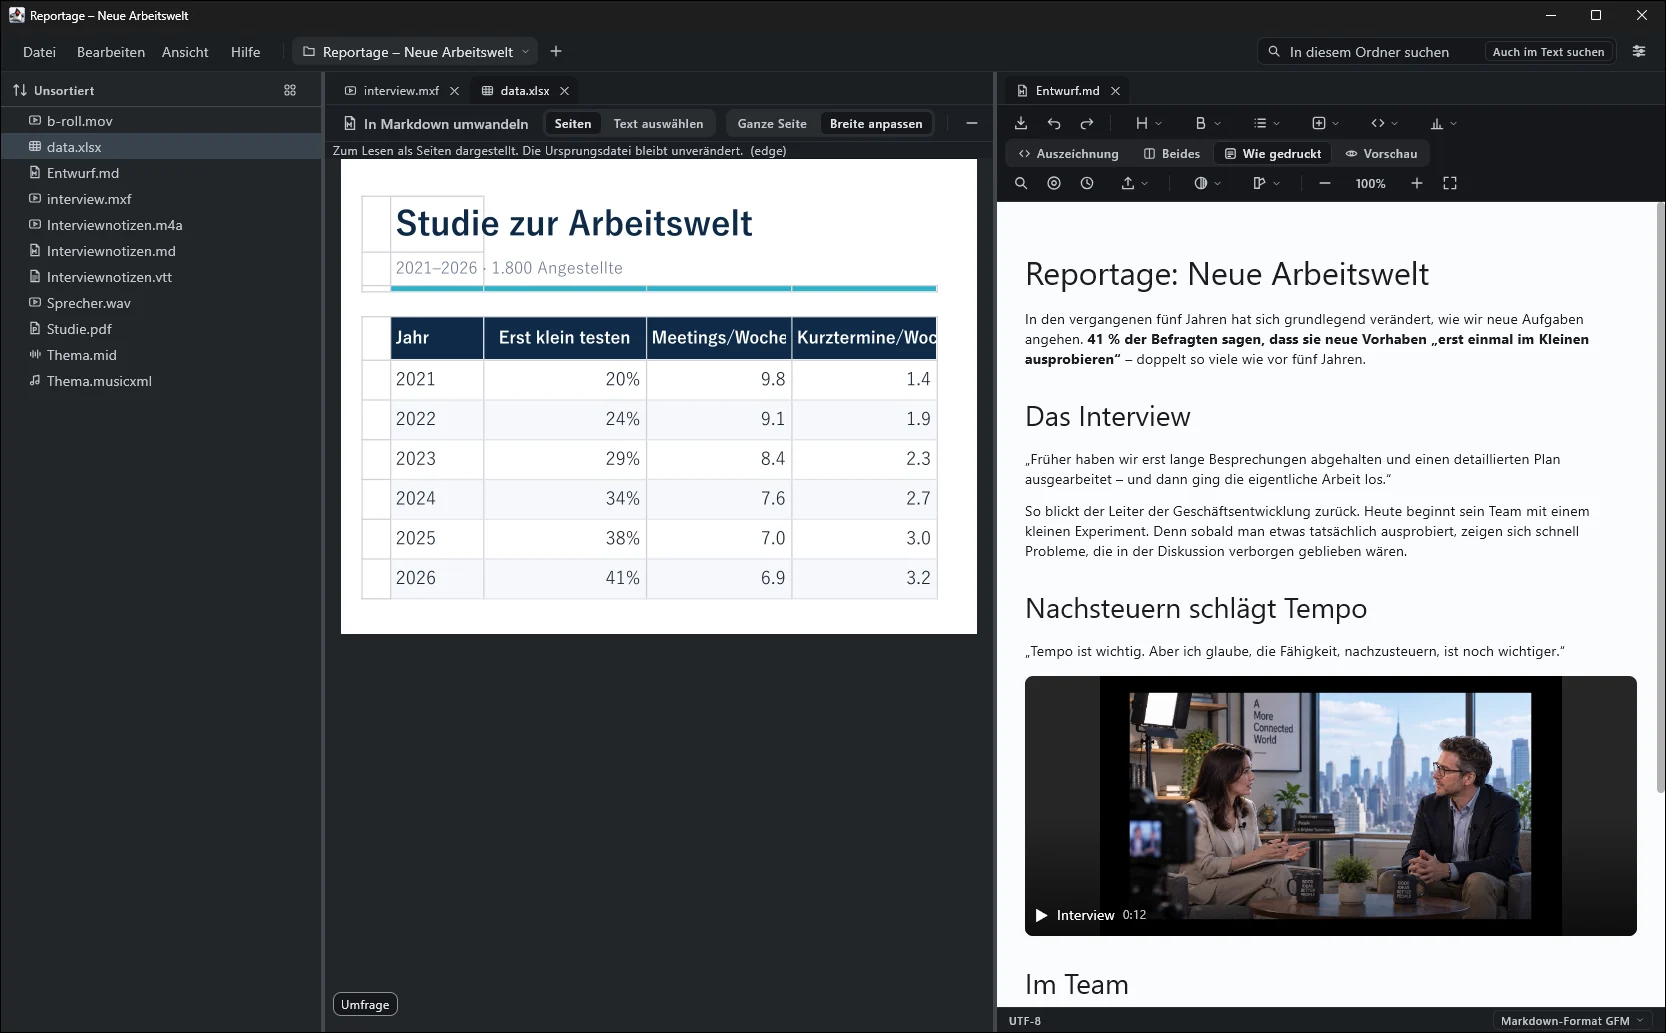Change sort order with the Unsortiert arrows icon
The width and height of the screenshot is (1666, 1033).
click(x=20, y=90)
